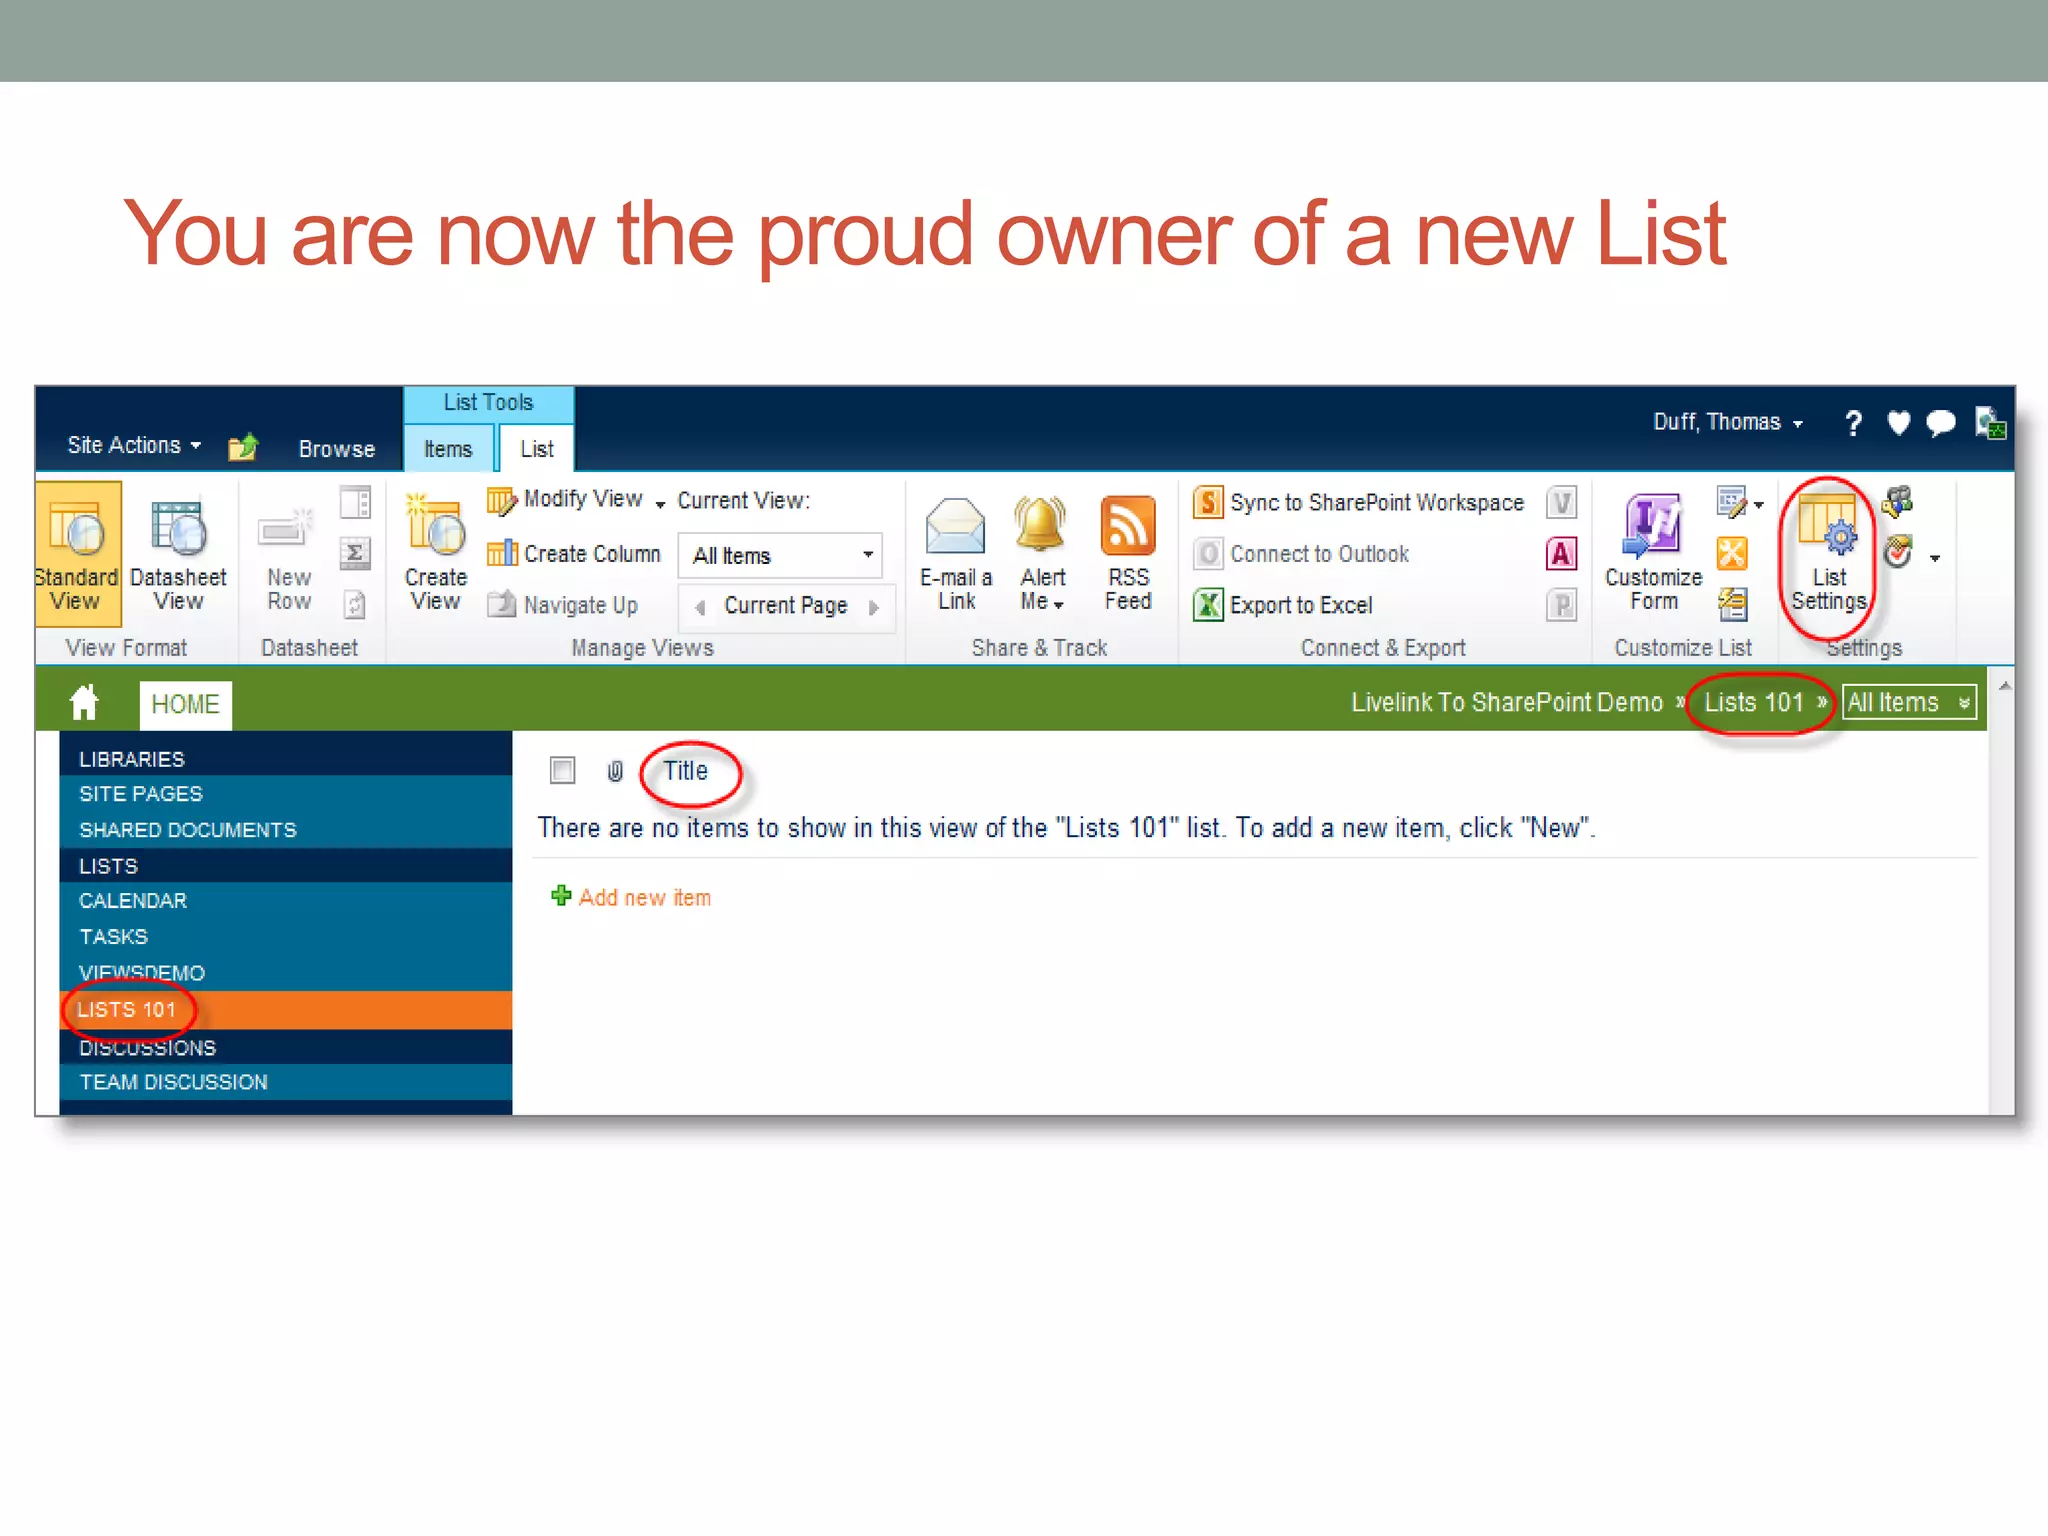Image resolution: width=2048 pixels, height=1536 pixels.
Task: Open TASKS in sidebar
Action: click(x=114, y=937)
